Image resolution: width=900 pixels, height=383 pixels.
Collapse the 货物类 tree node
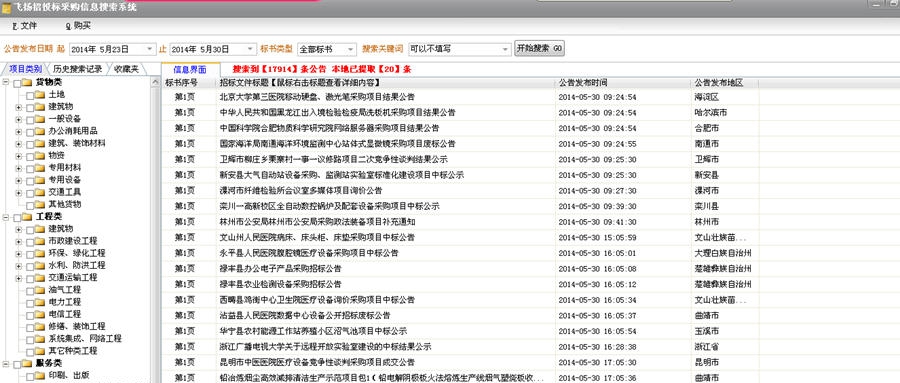point(6,83)
